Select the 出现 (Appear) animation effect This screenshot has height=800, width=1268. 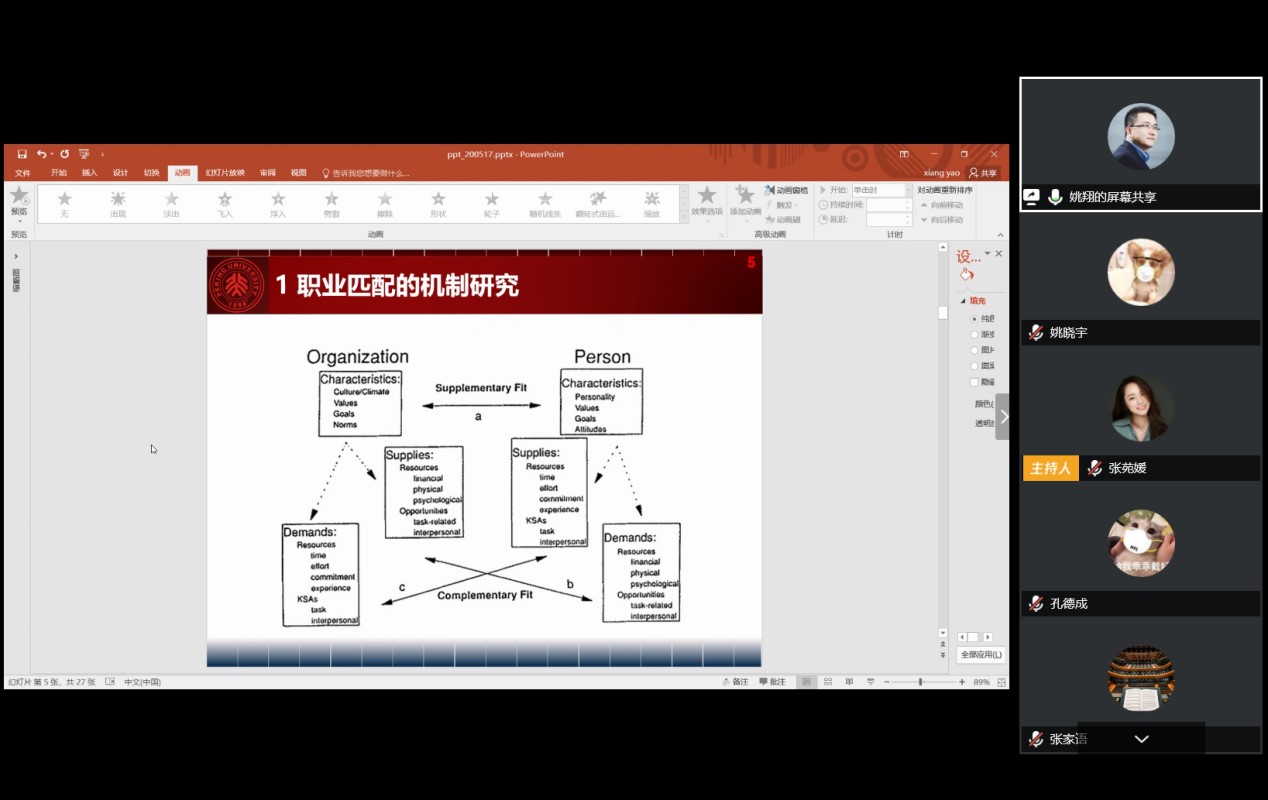(x=118, y=204)
